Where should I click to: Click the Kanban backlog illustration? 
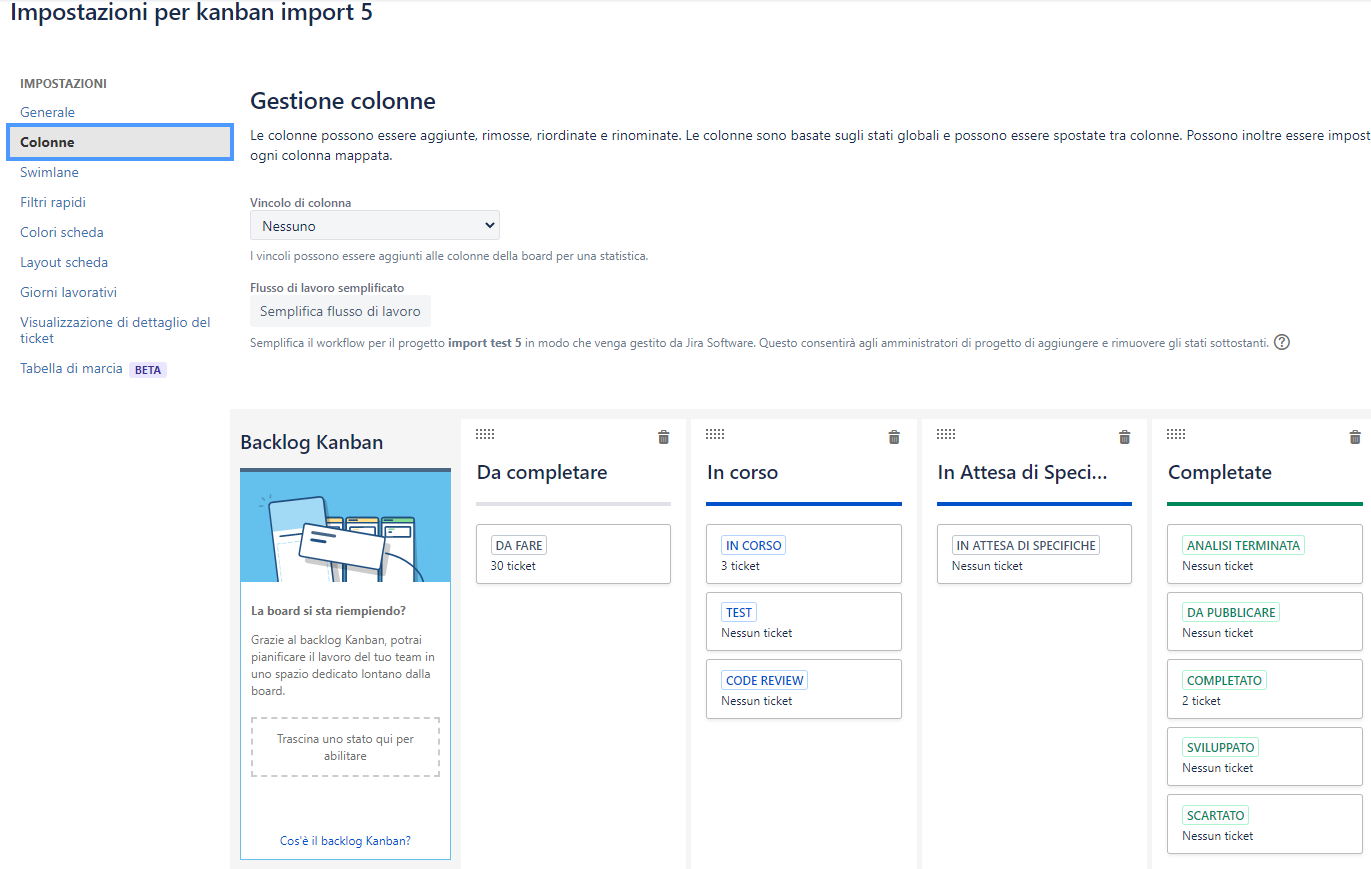345,527
